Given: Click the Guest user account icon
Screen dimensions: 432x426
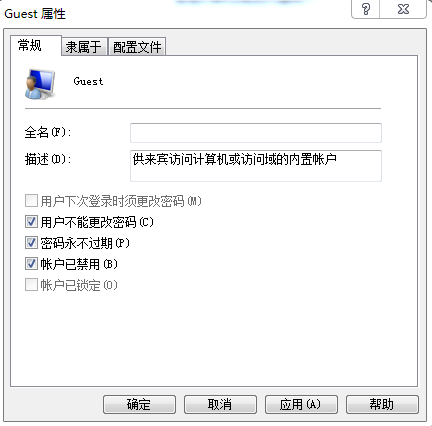Looking at the screenshot, I should pos(40,84).
